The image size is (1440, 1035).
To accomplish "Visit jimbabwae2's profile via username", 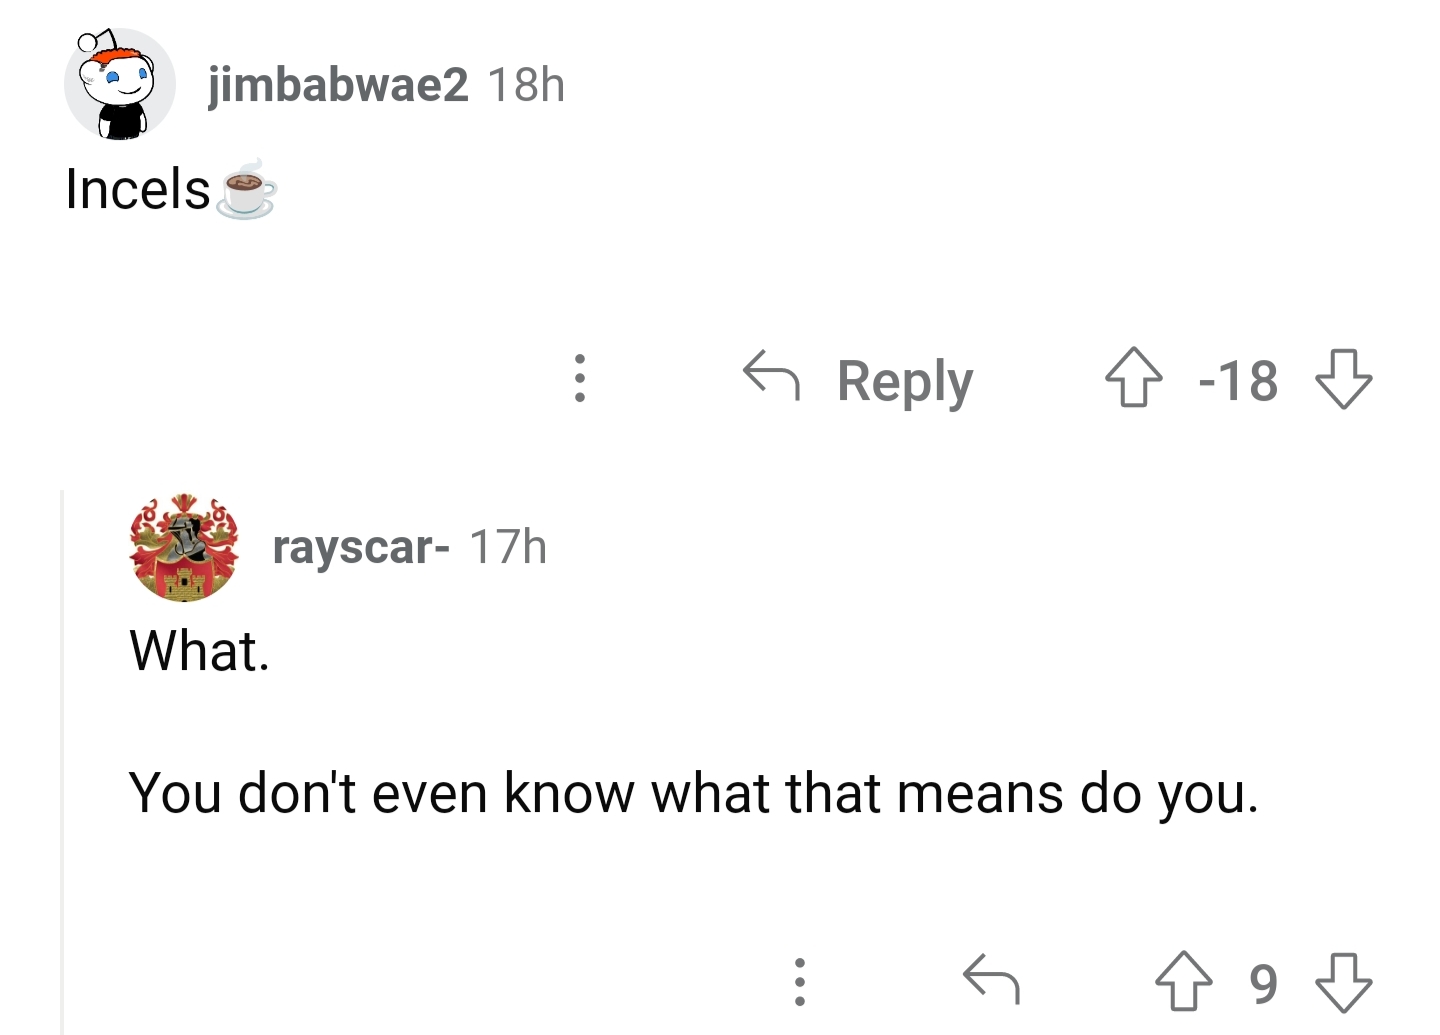I will [338, 84].
